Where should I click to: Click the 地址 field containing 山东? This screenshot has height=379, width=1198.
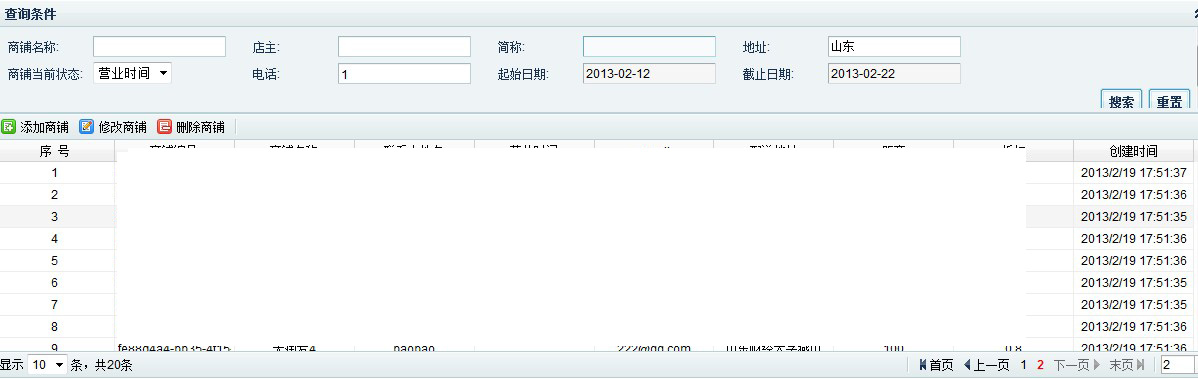pyautogui.click(x=894, y=47)
